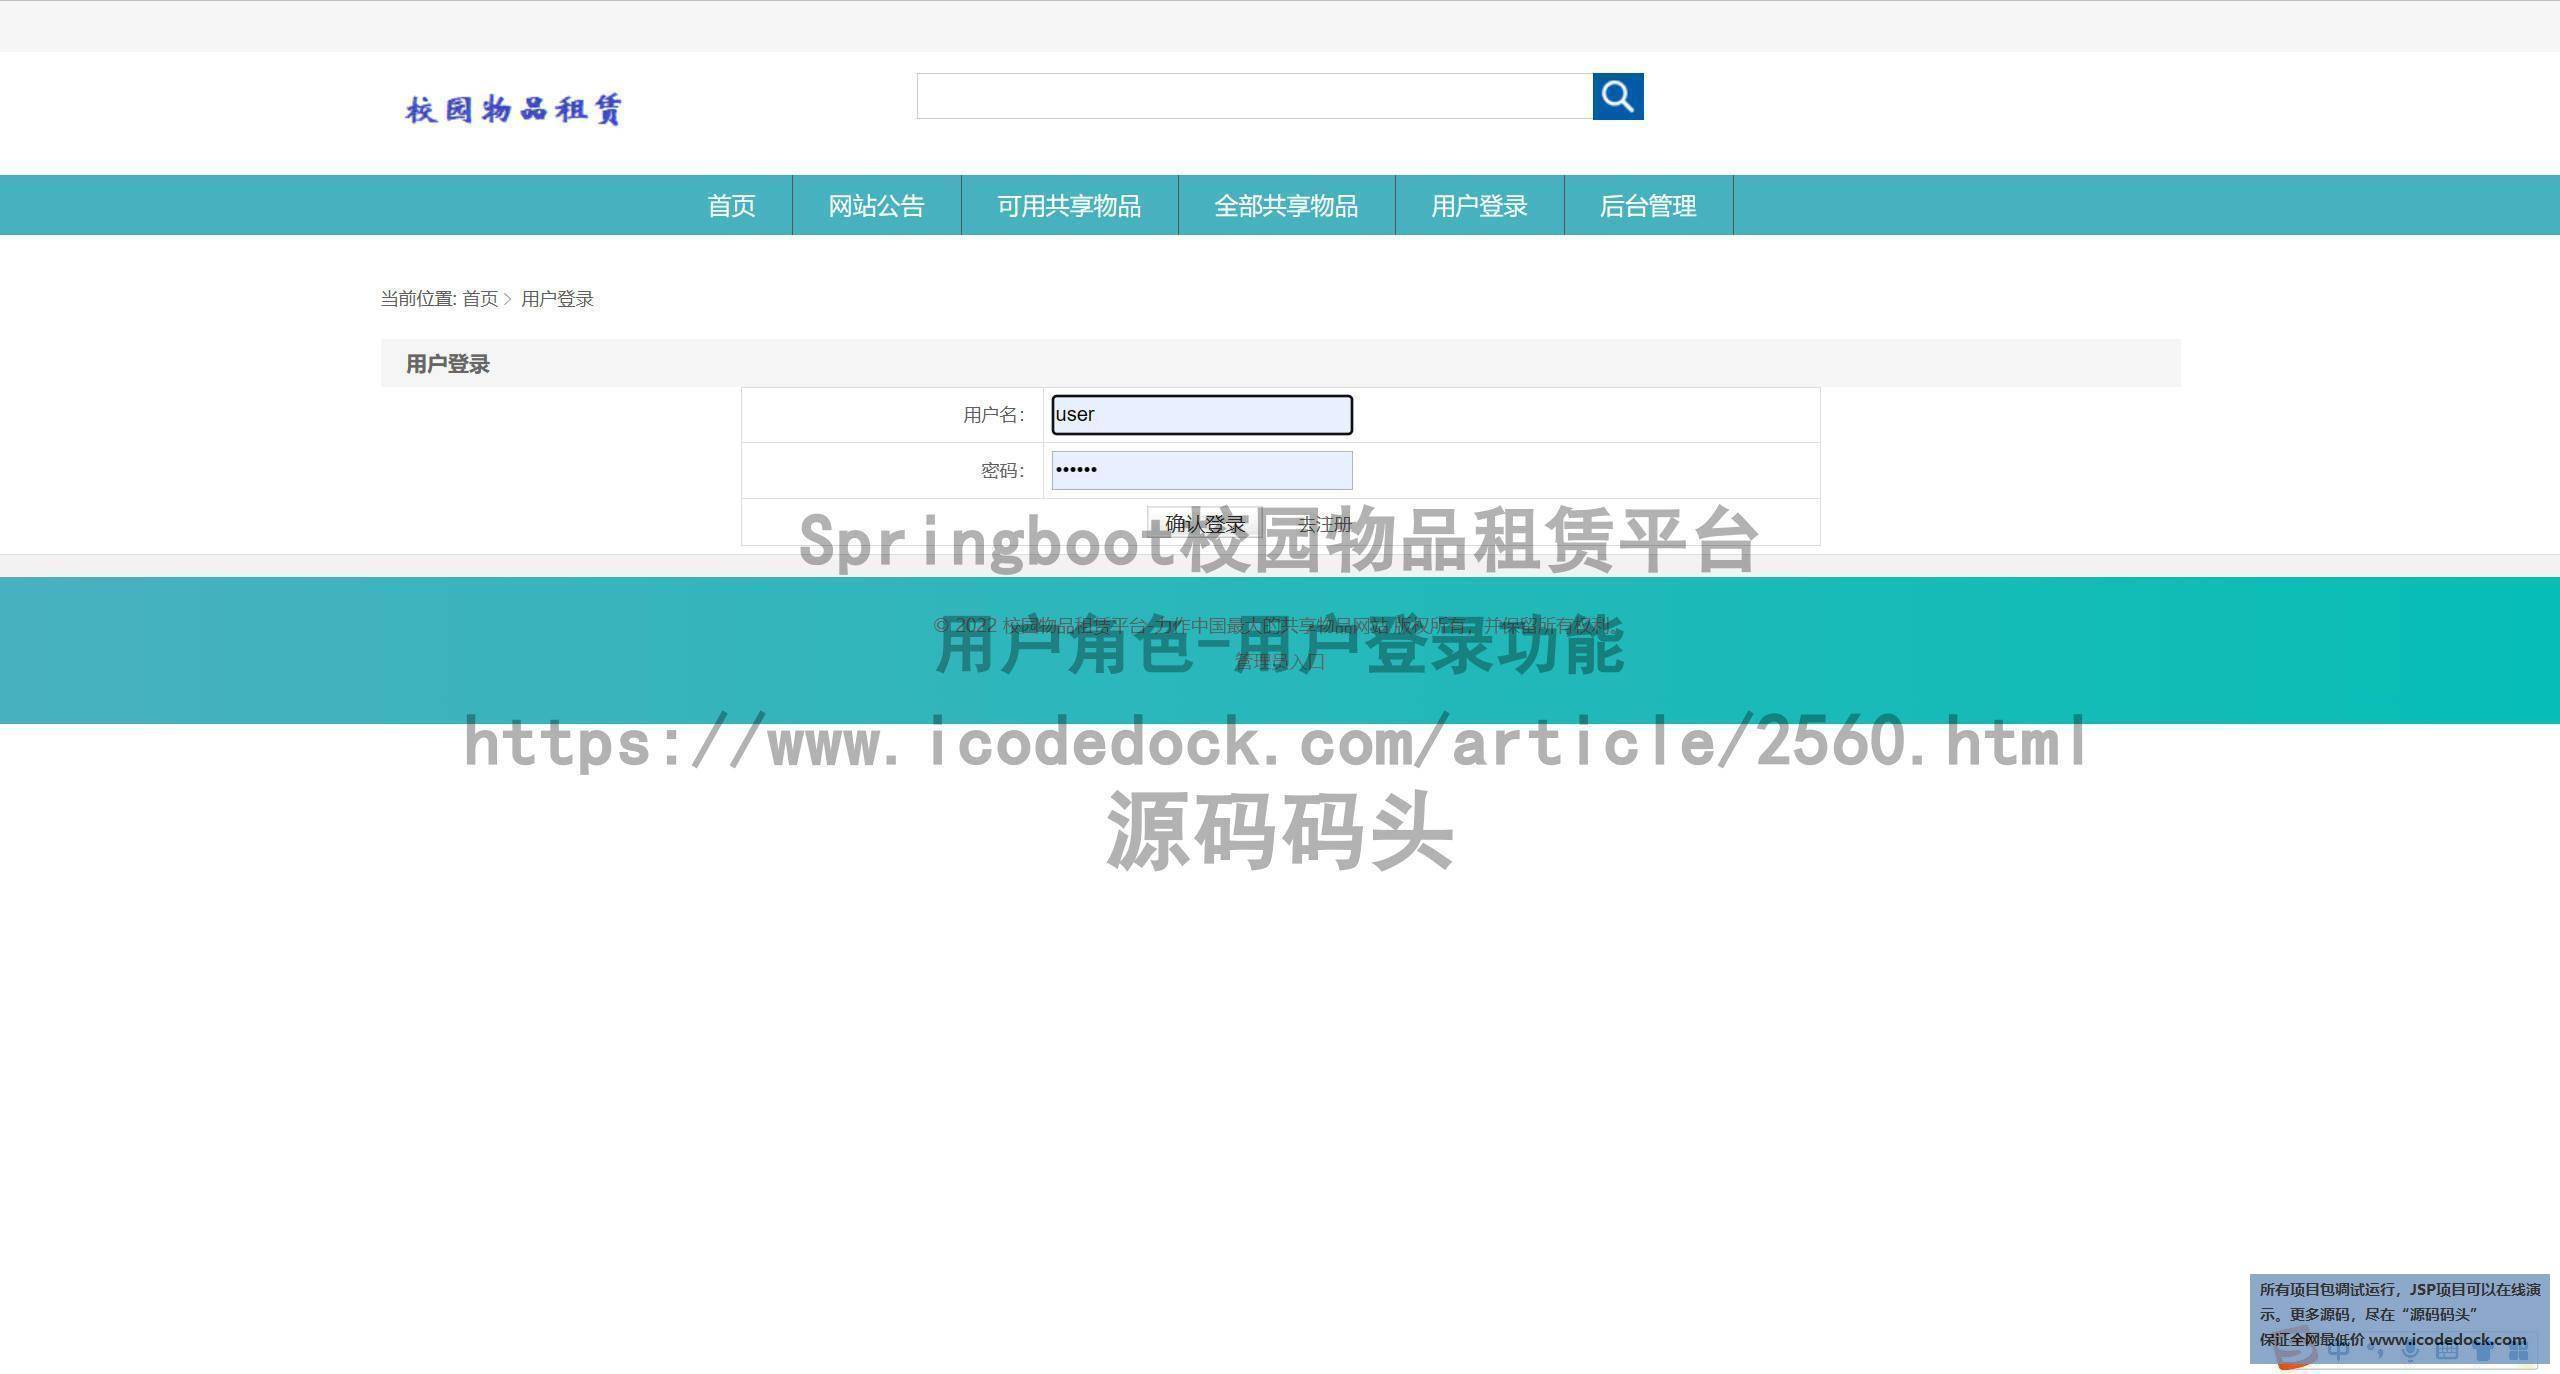Open the 首页 navigation menu item
This screenshot has width=2560, height=1374.
click(x=731, y=205)
